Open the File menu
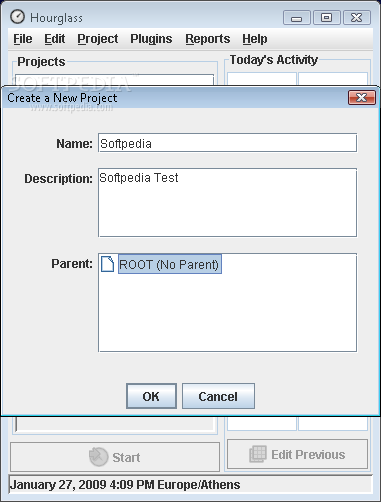Image resolution: width=381 pixels, height=502 pixels. pyautogui.click(x=23, y=39)
